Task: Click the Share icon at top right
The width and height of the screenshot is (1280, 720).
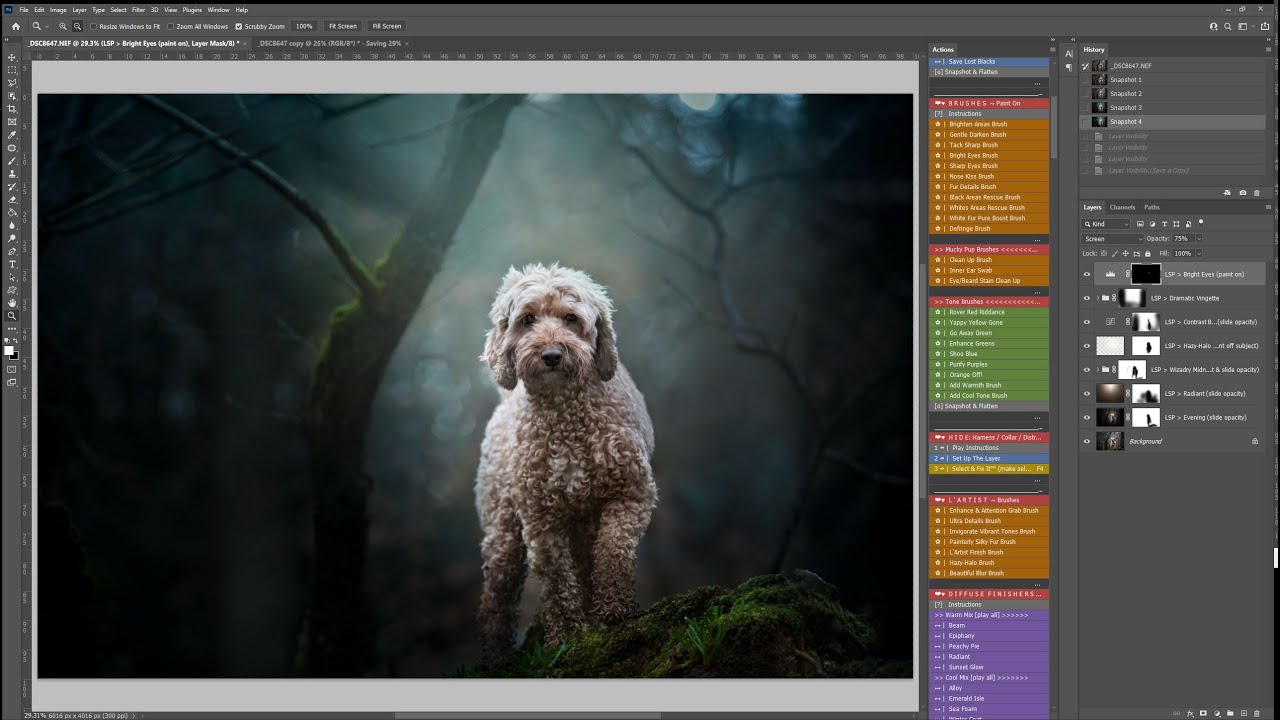Action: tap(1265, 26)
